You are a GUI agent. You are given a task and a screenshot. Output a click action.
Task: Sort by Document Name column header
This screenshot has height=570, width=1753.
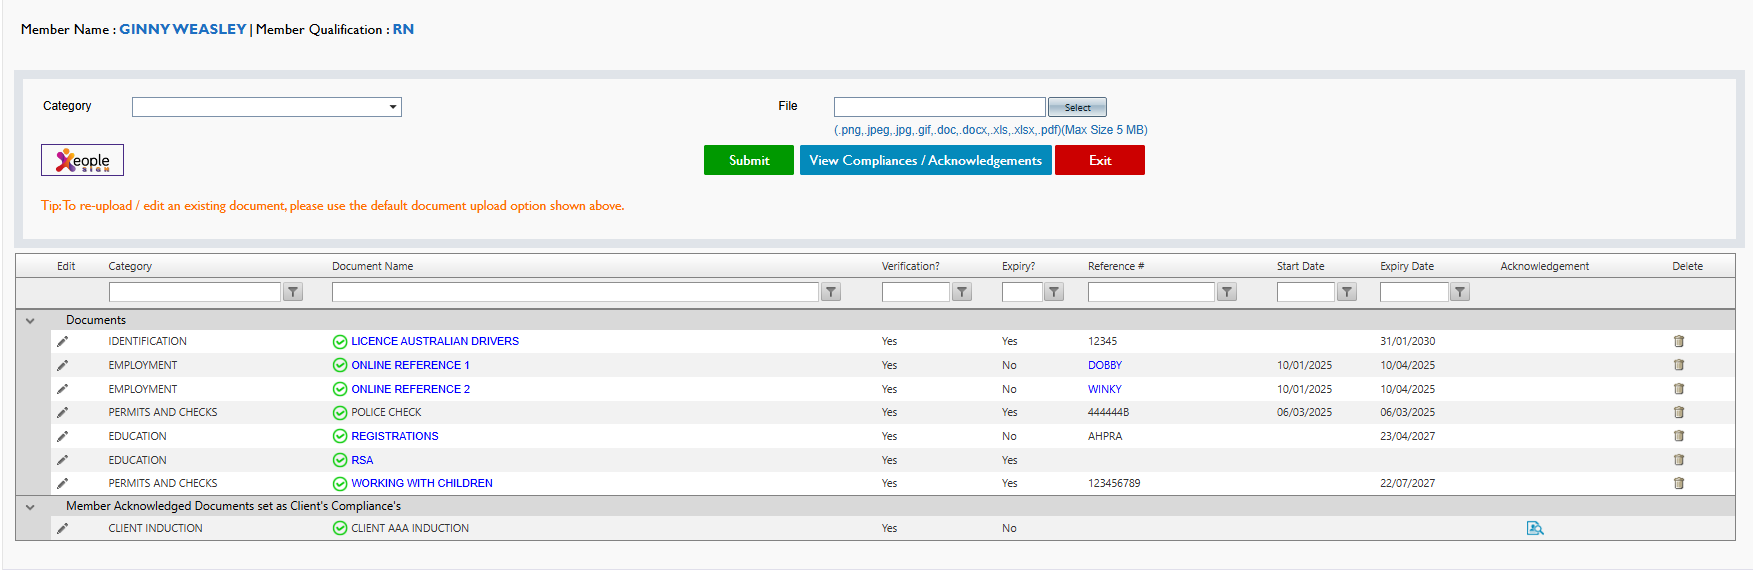pyautogui.click(x=372, y=266)
